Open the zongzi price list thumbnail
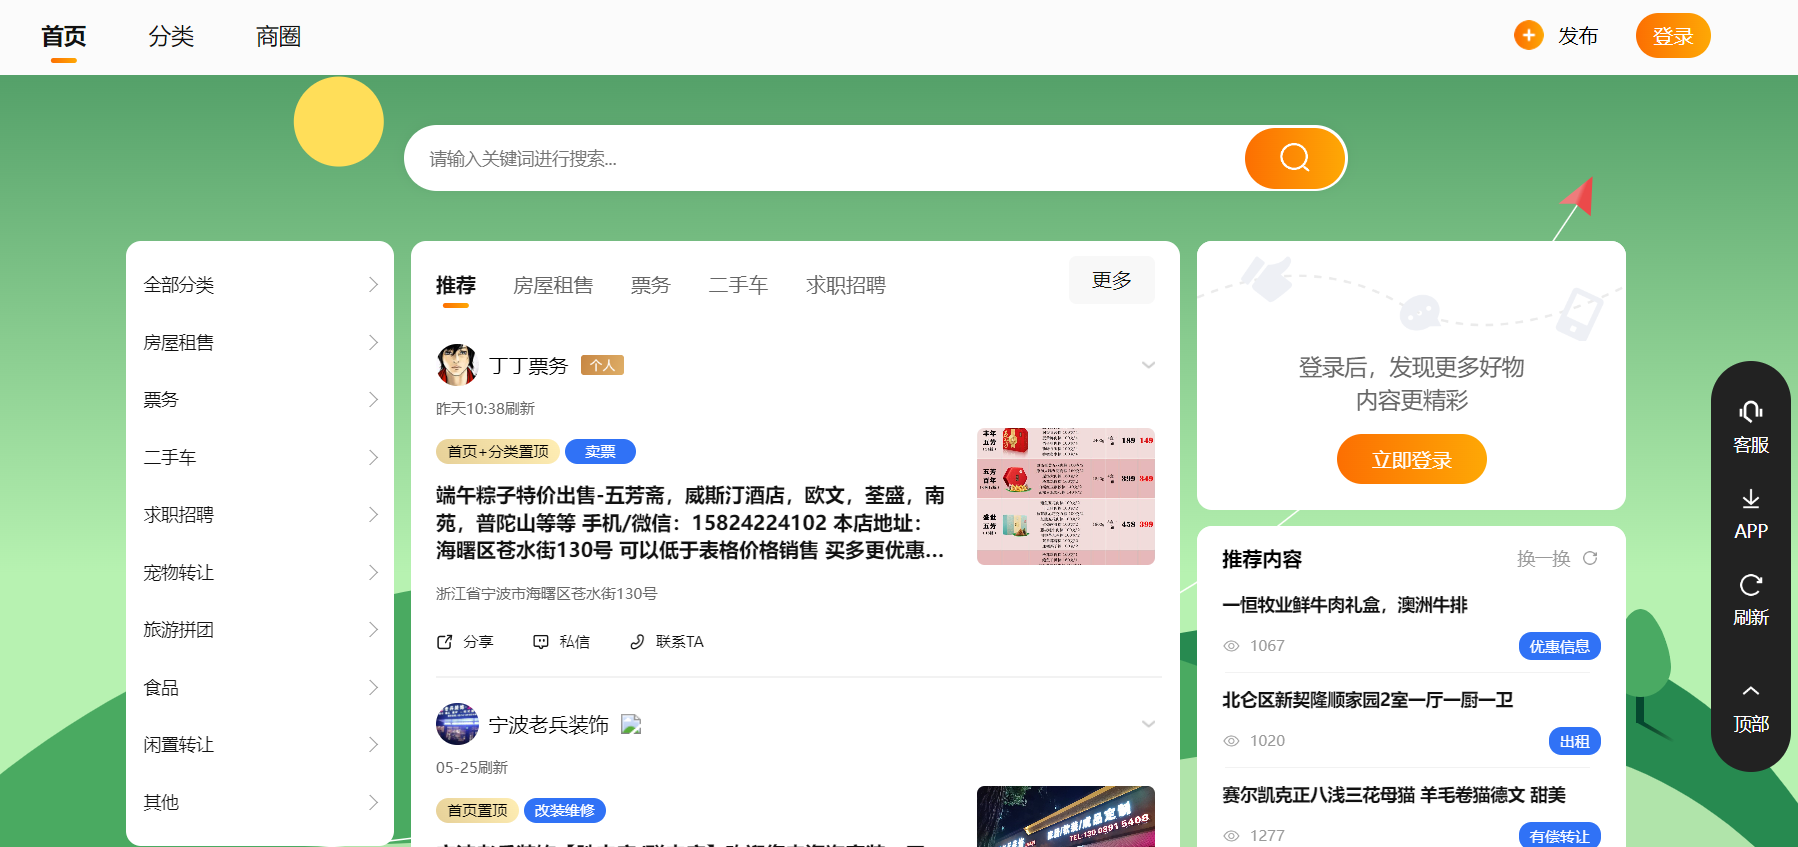 point(1065,496)
